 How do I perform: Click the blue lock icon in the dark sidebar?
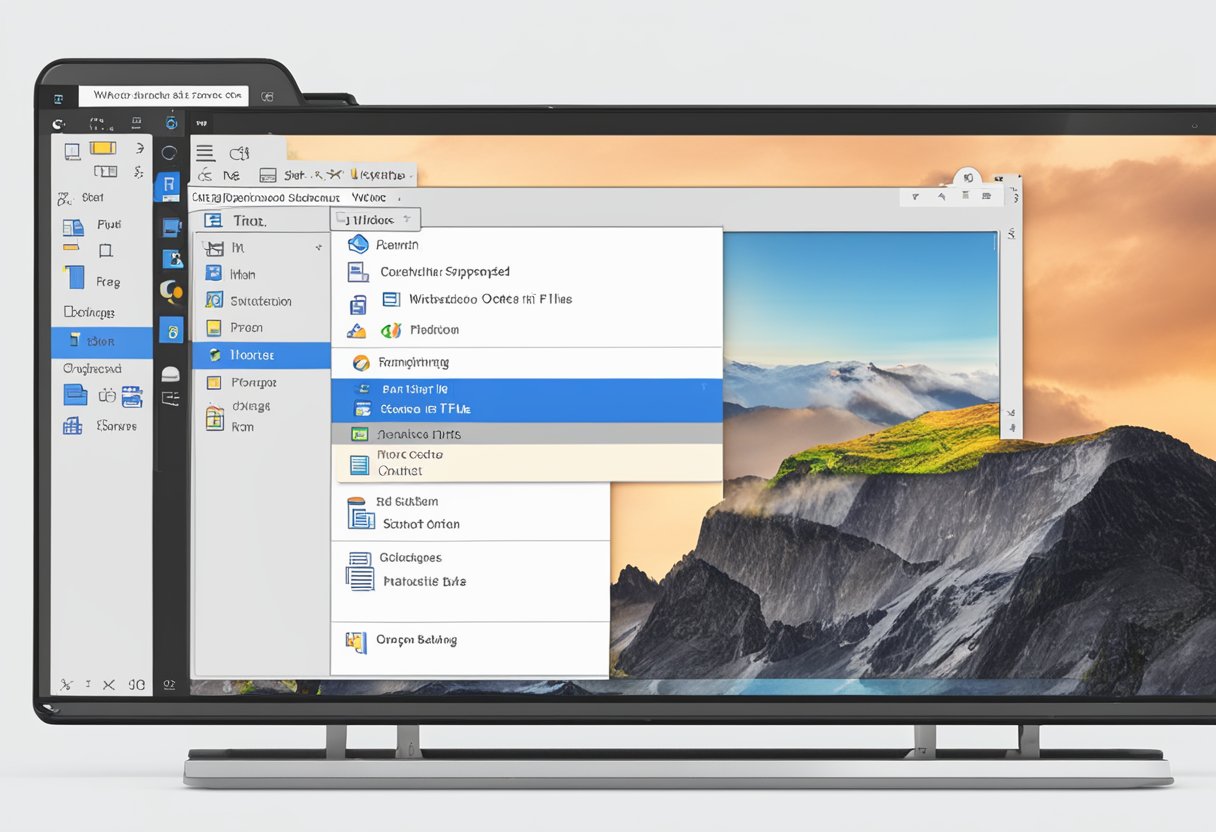tap(171, 330)
